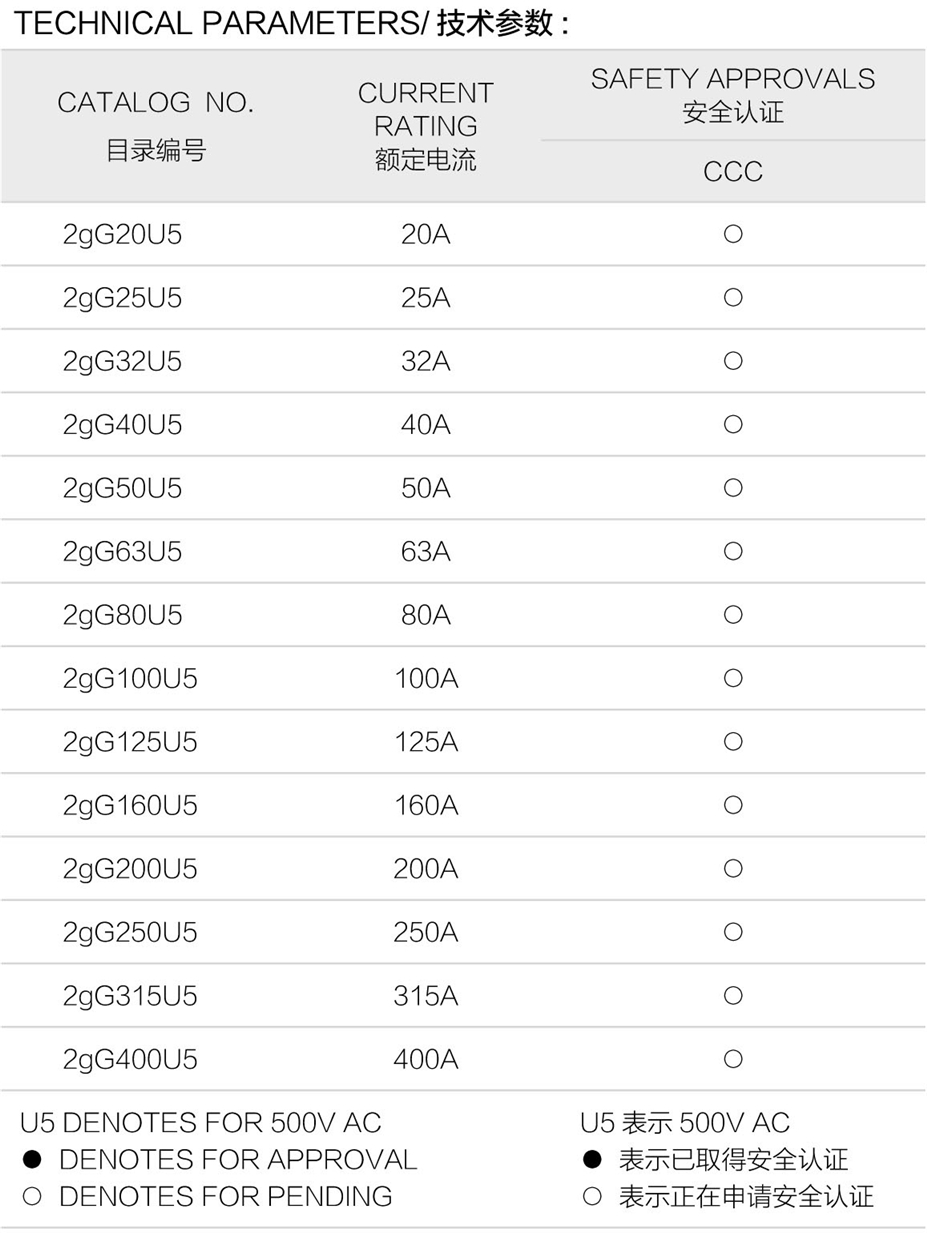Viewport: 927px width, 1235px height.
Task: Click the filled dot before DENOTES FOR APPROVAL
Action: [32, 1159]
